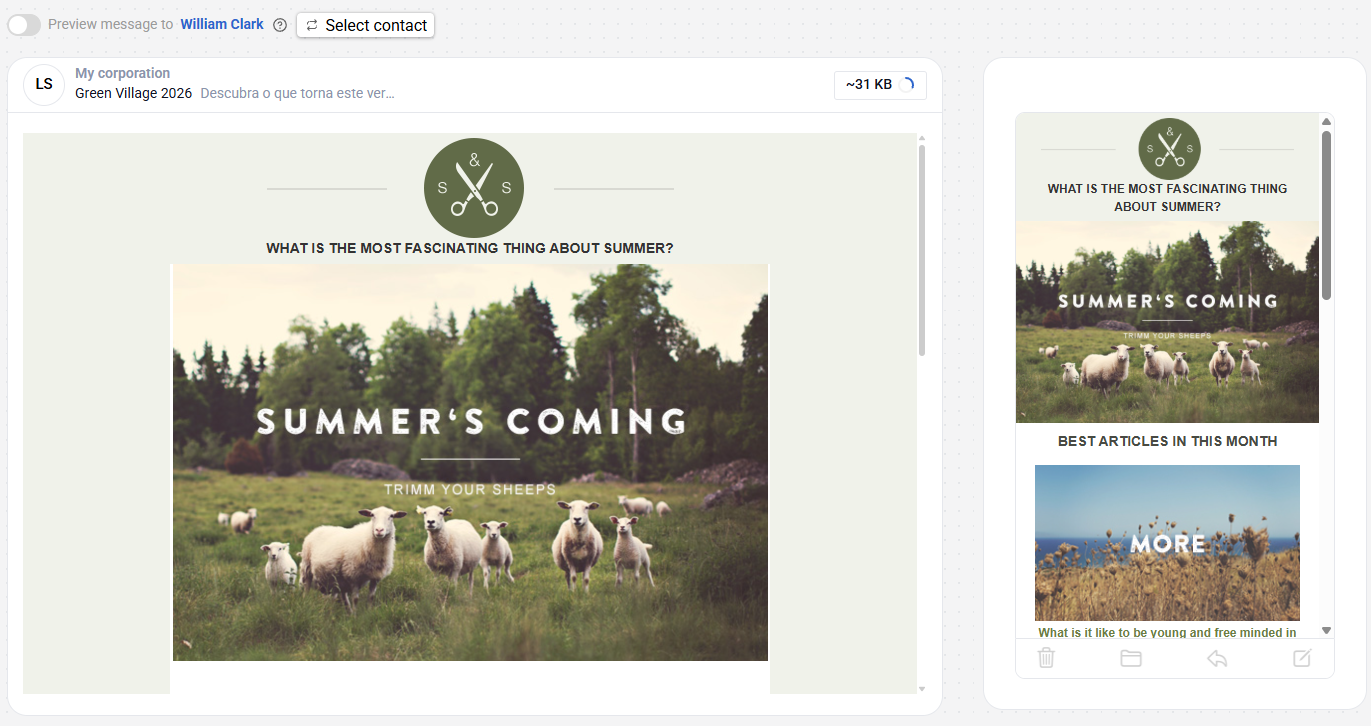1371x726 pixels.
Task: Open the William Clark contact link
Action: tap(222, 24)
